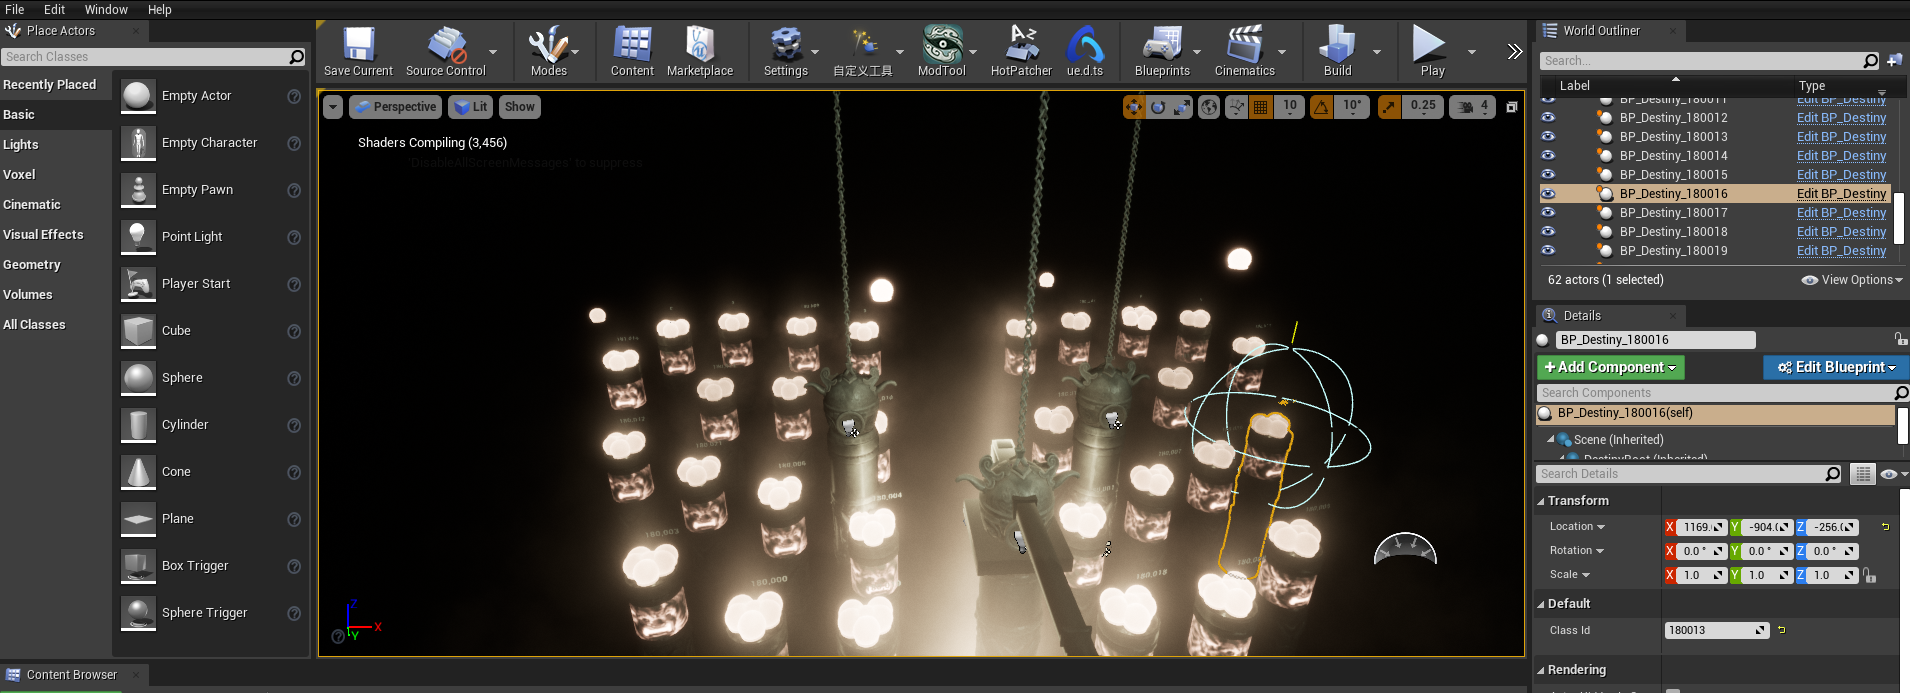Open the File menu

coord(15,9)
